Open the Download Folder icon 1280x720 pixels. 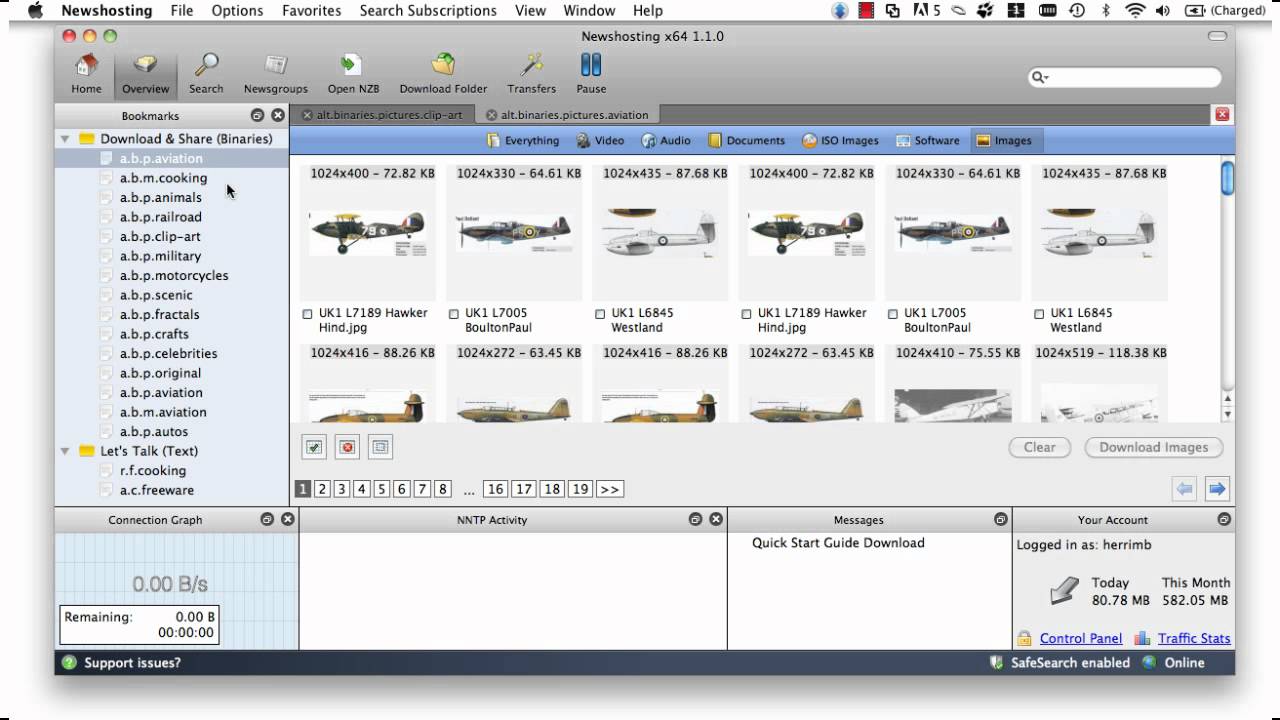coord(443,74)
